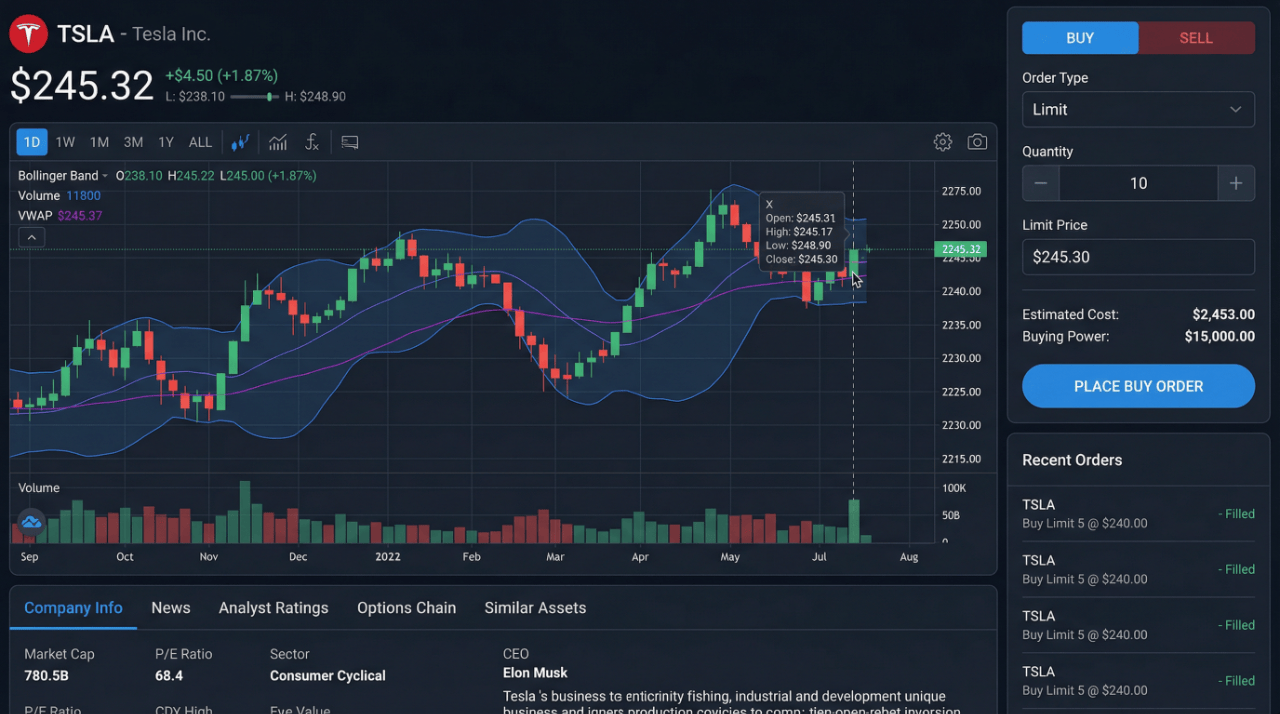The width and height of the screenshot is (1280, 714).
Task: Open chart settings gear icon
Action: (x=943, y=142)
